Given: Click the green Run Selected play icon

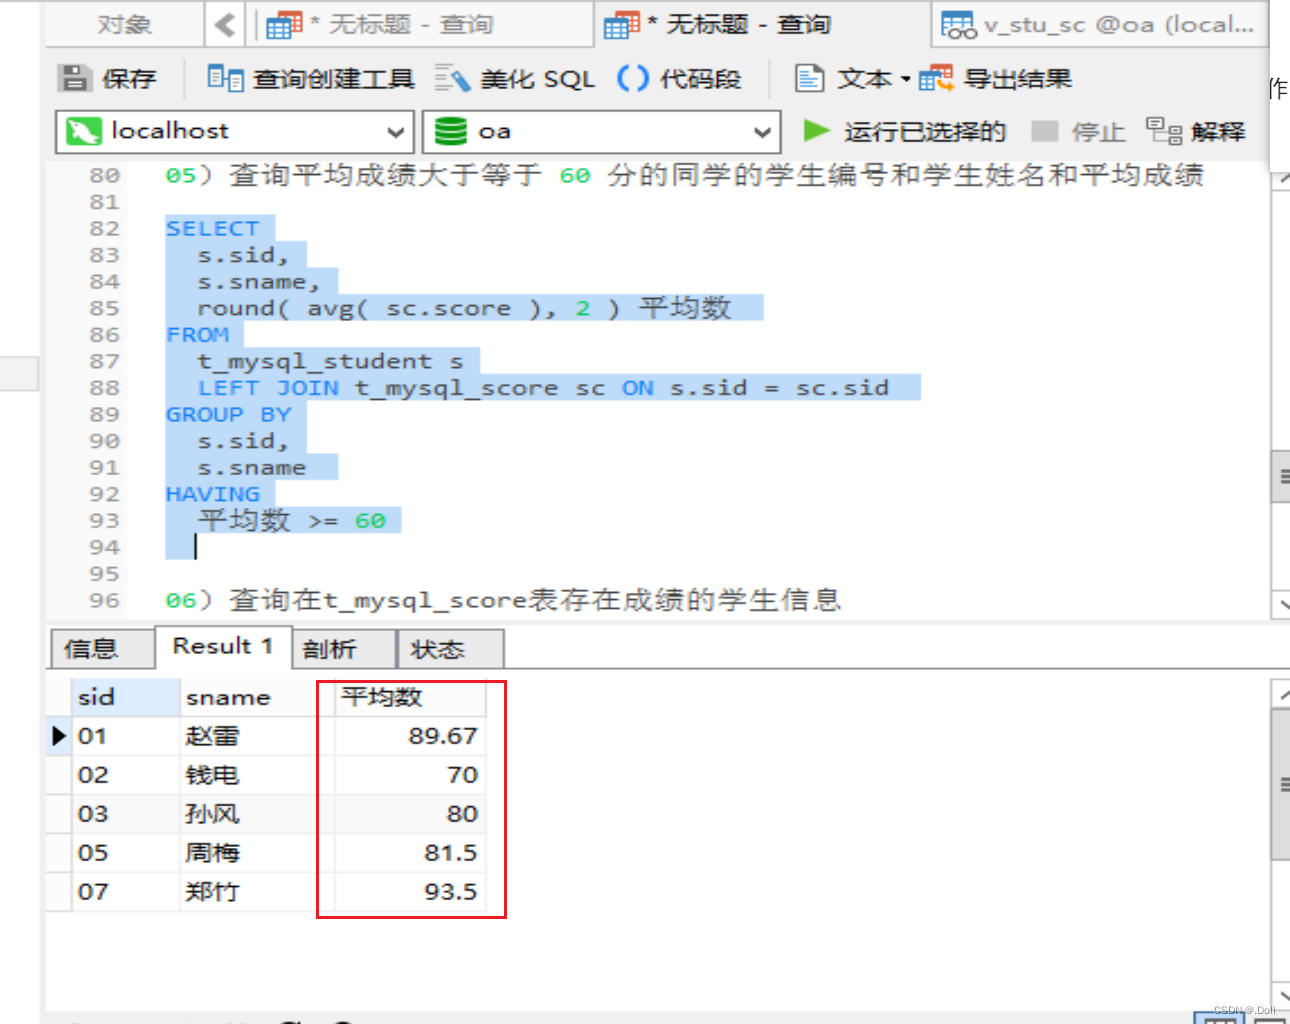Looking at the screenshot, I should 816,131.
